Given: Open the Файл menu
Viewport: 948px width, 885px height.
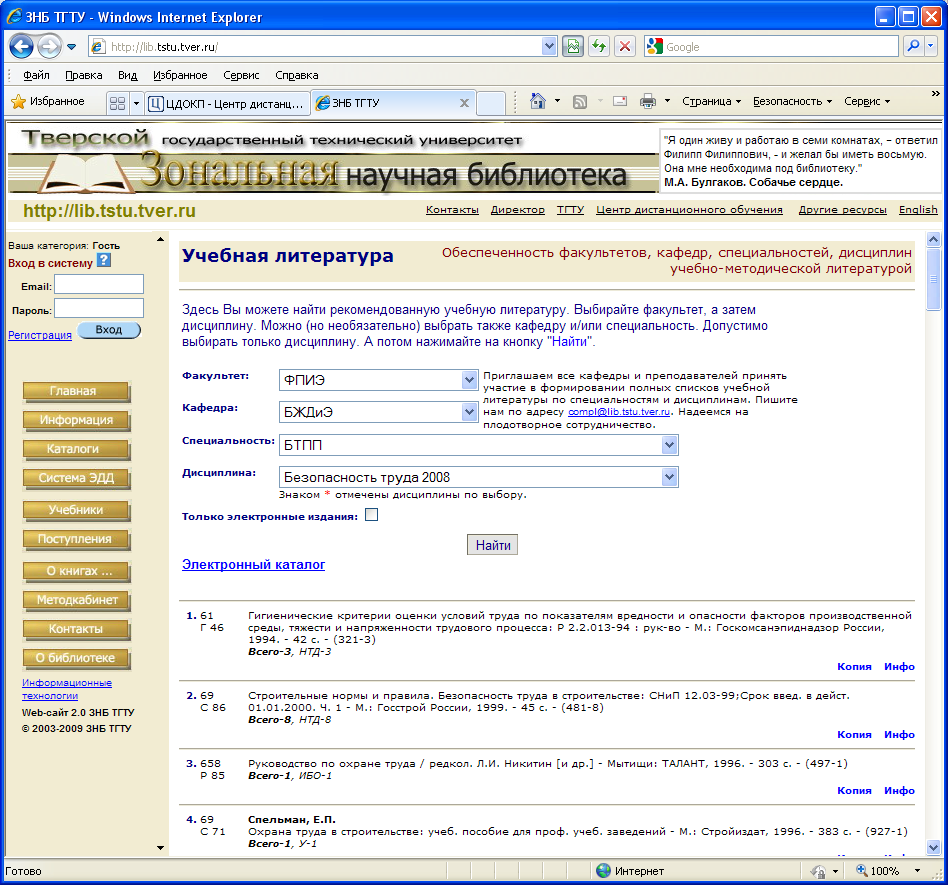Looking at the screenshot, I should click(36, 75).
